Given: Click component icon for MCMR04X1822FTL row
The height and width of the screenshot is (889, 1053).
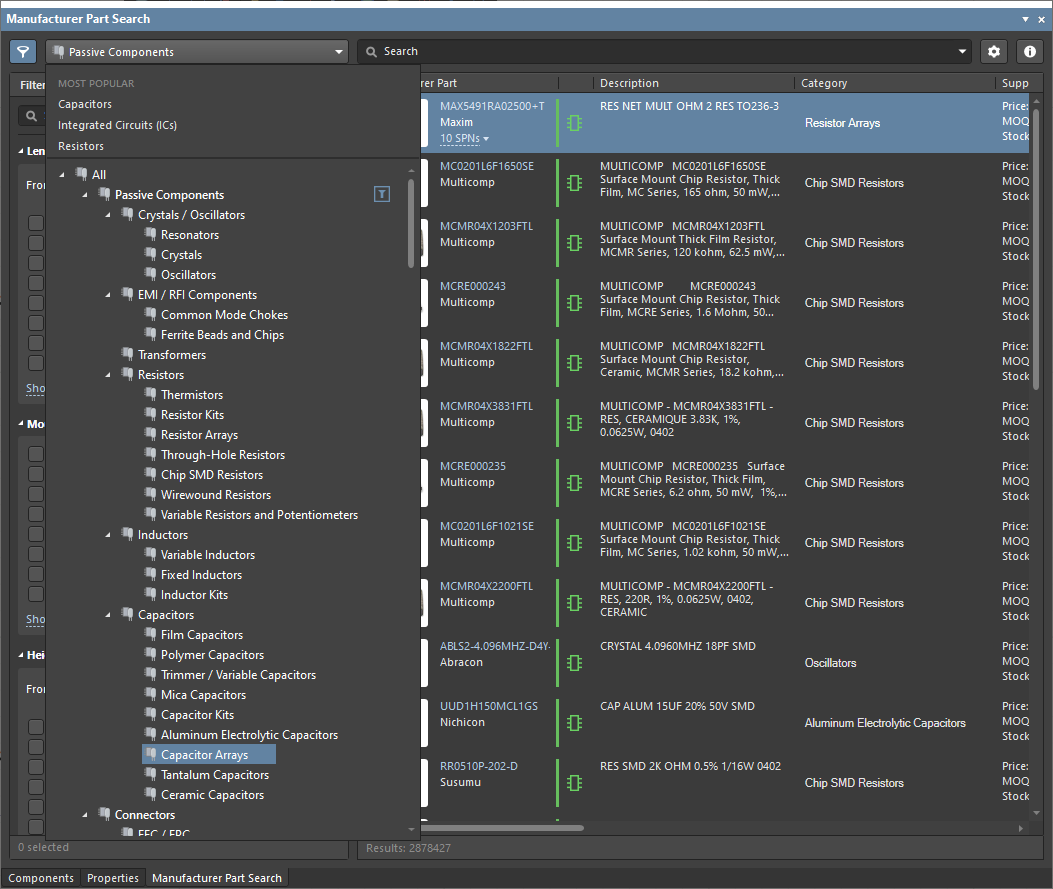Looking at the screenshot, I should pos(574,363).
